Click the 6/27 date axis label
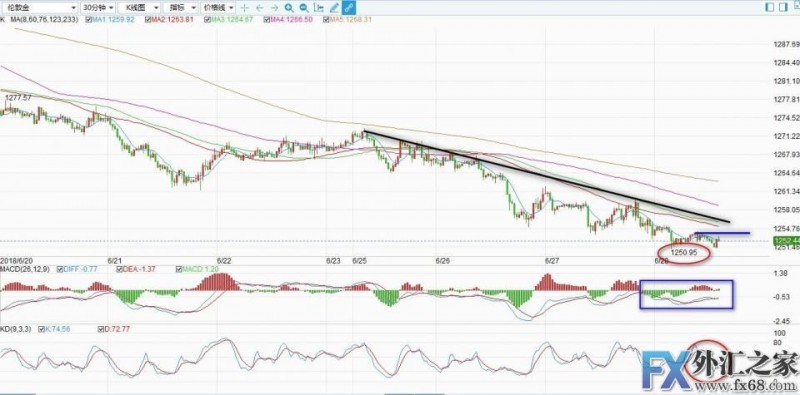This screenshot has width=800, height=395. tap(552, 260)
